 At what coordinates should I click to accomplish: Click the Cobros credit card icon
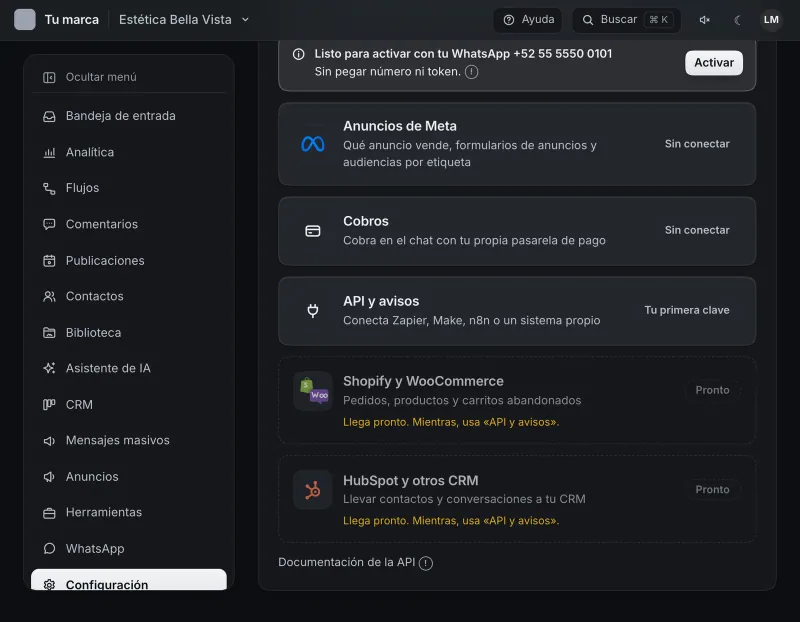tap(313, 231)
